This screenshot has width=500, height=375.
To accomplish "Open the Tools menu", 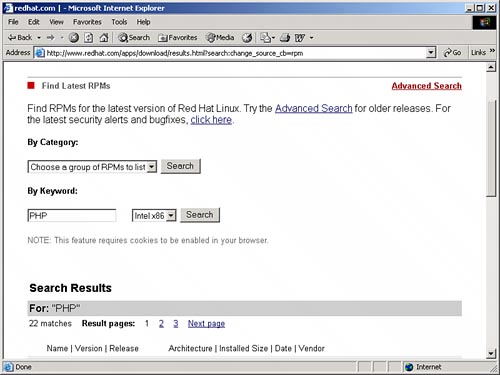I will 119,22.
